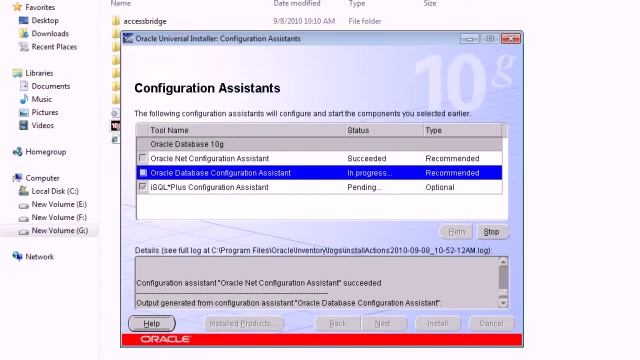Click the 'Optional' type cell
The height and width of the screenshot is (360, 640).
(x=440, y=187)
